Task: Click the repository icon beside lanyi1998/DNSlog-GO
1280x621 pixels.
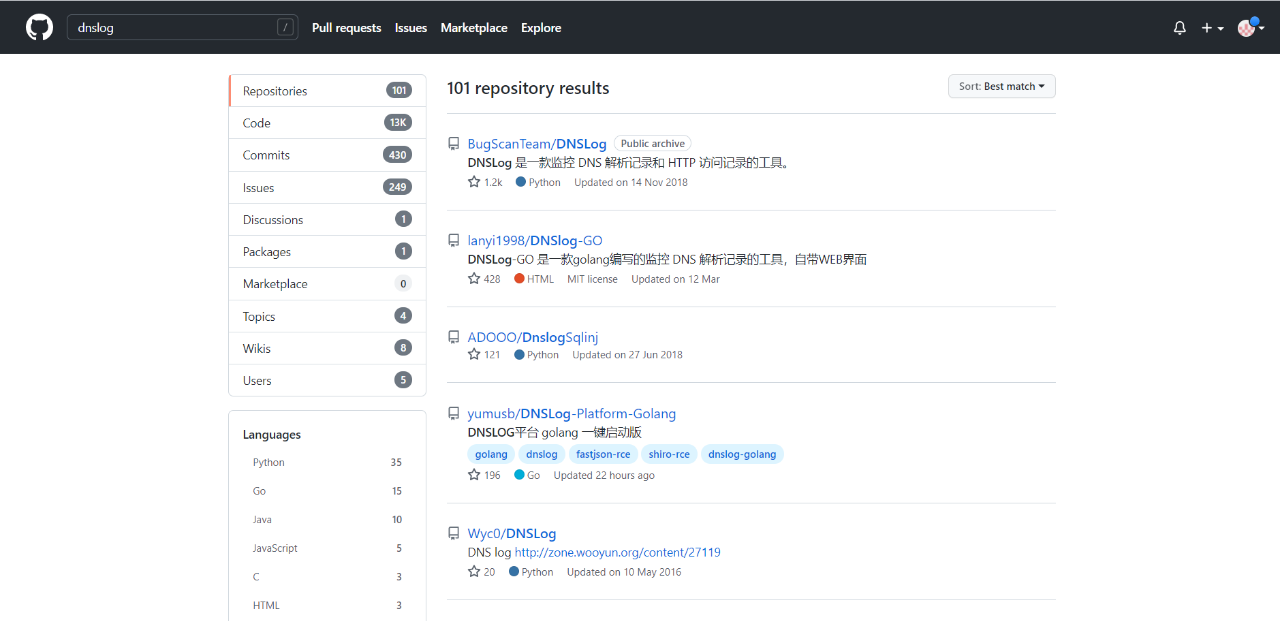Action: [454, 241]
